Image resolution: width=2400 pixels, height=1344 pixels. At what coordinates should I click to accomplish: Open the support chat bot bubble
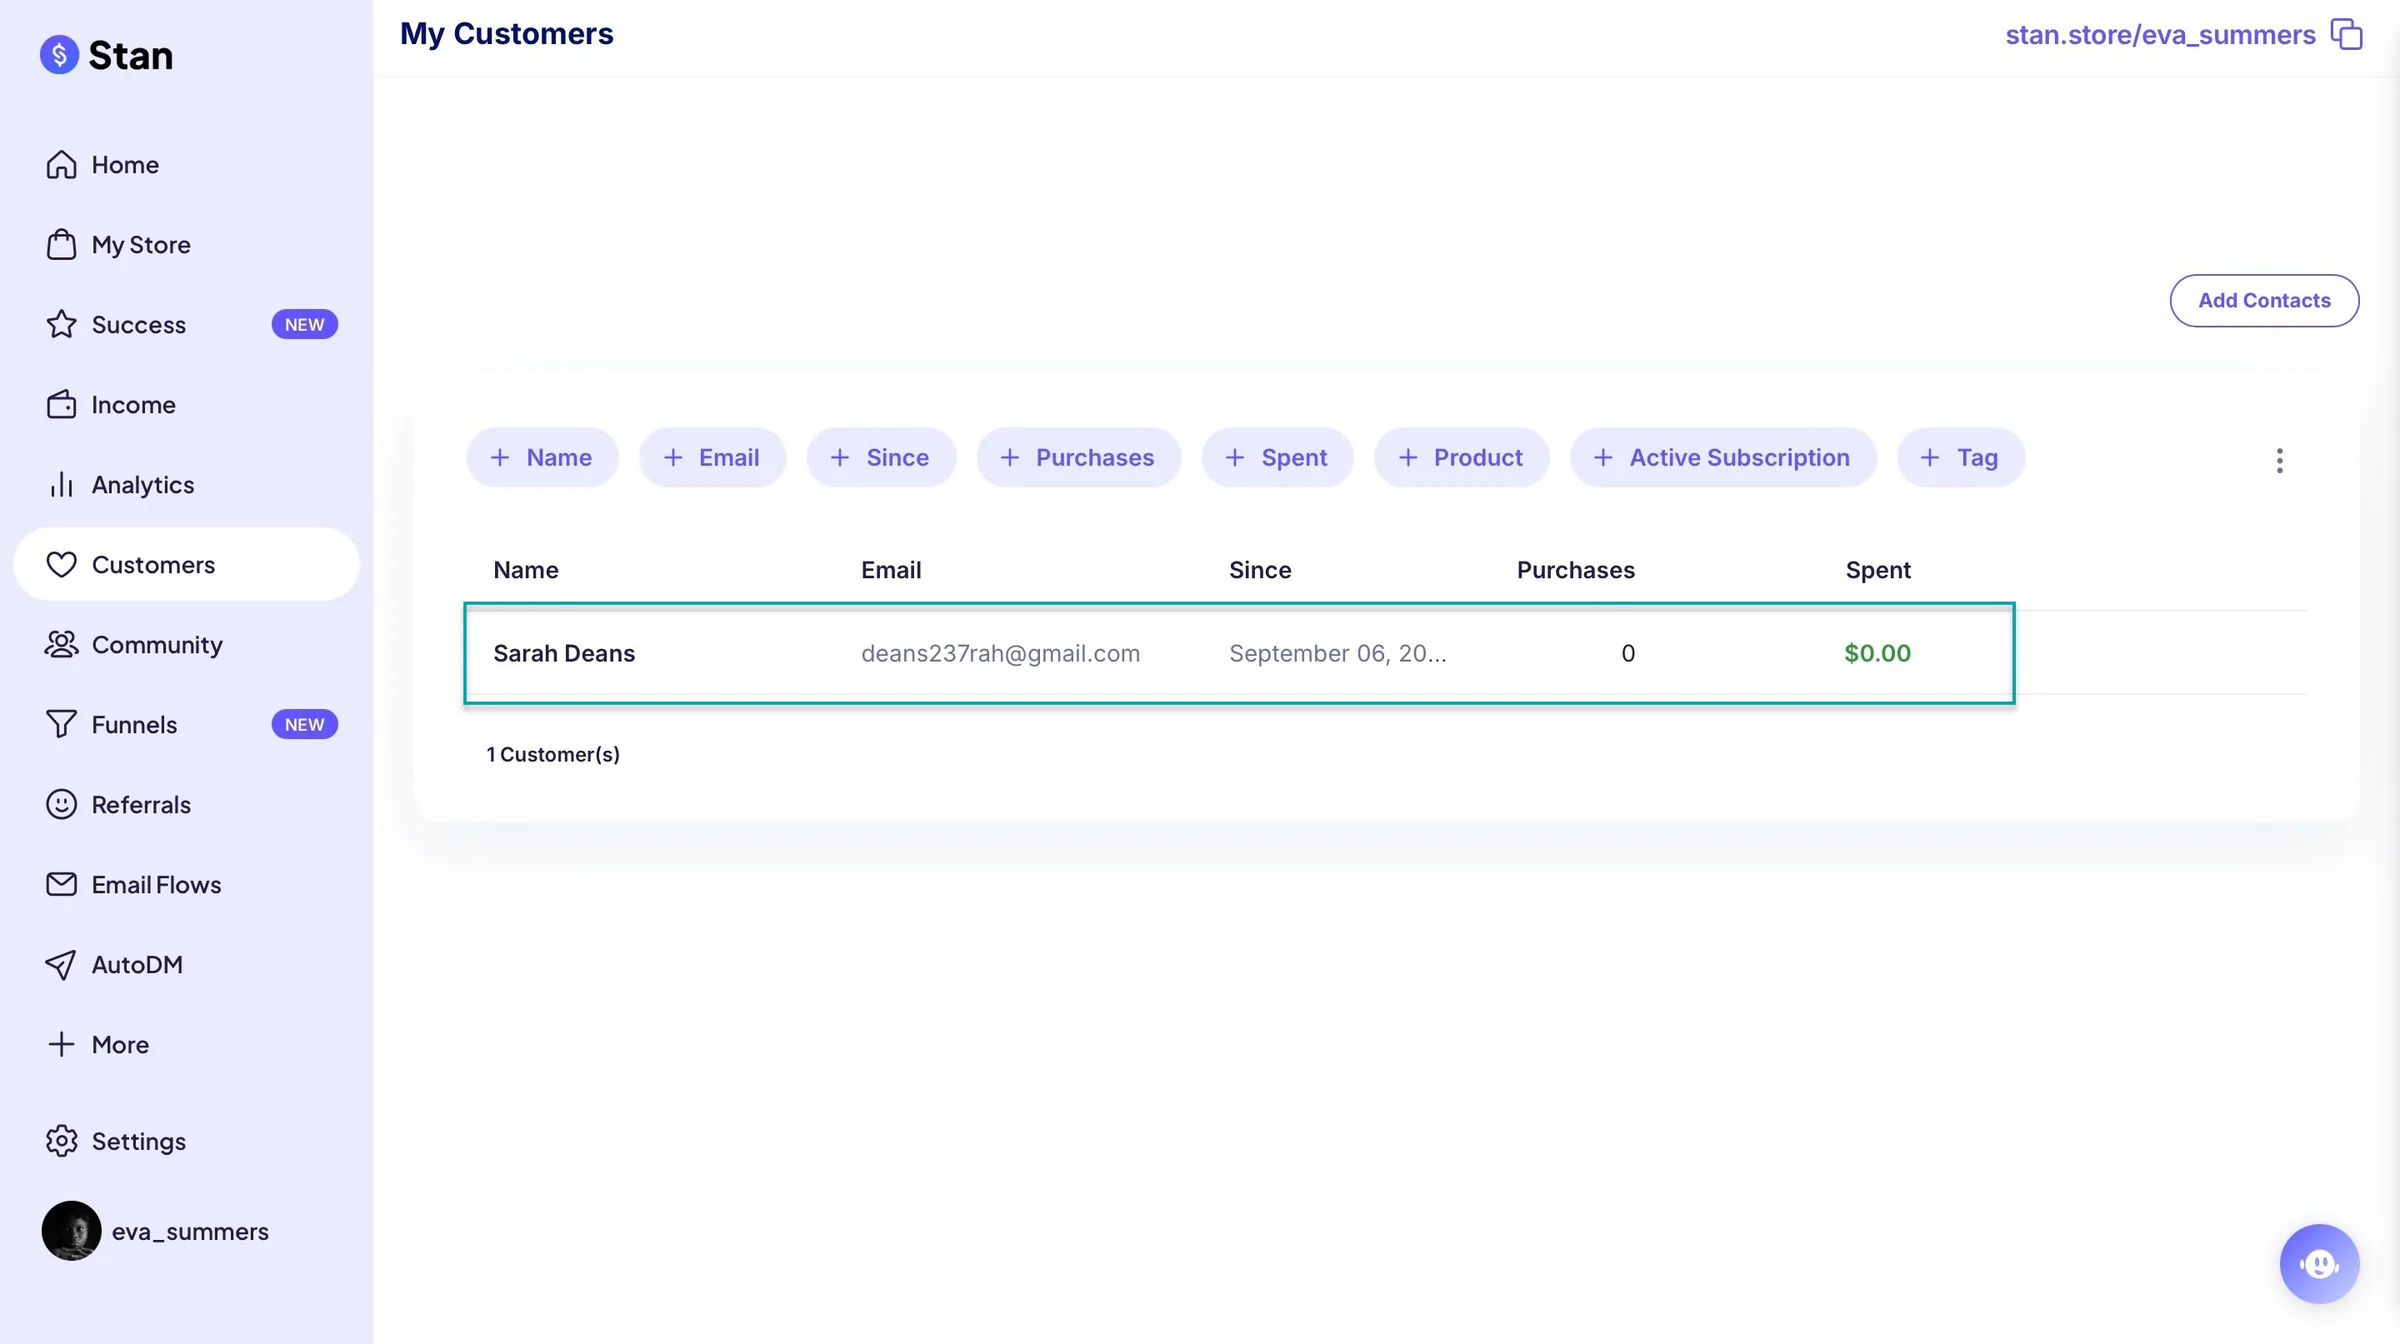(x=2319, y=1264)
